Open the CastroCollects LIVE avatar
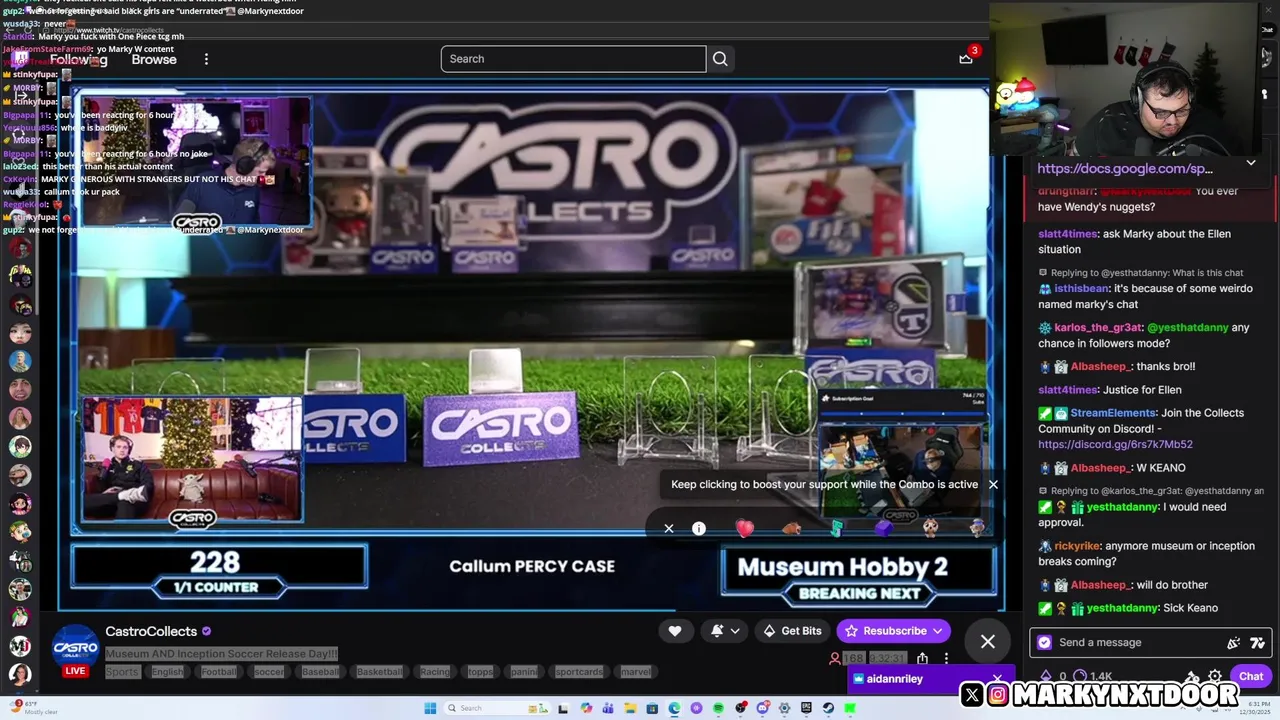 [75, 650]
